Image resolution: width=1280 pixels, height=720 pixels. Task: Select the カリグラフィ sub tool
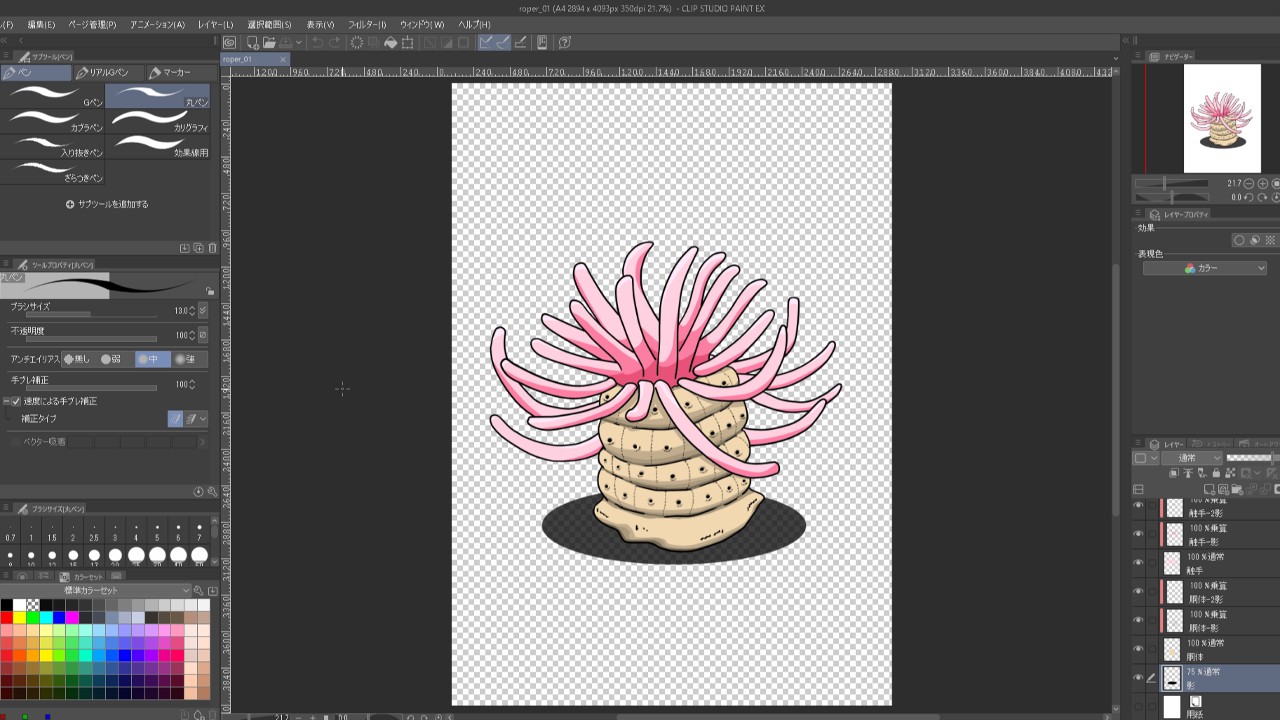(158, 121)
